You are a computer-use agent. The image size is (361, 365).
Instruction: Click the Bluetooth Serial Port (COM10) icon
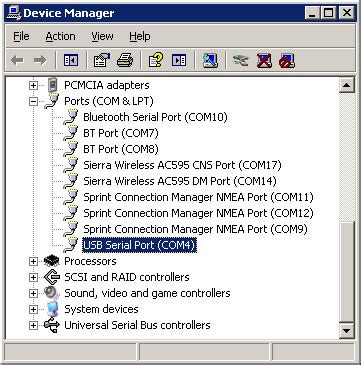71,117
